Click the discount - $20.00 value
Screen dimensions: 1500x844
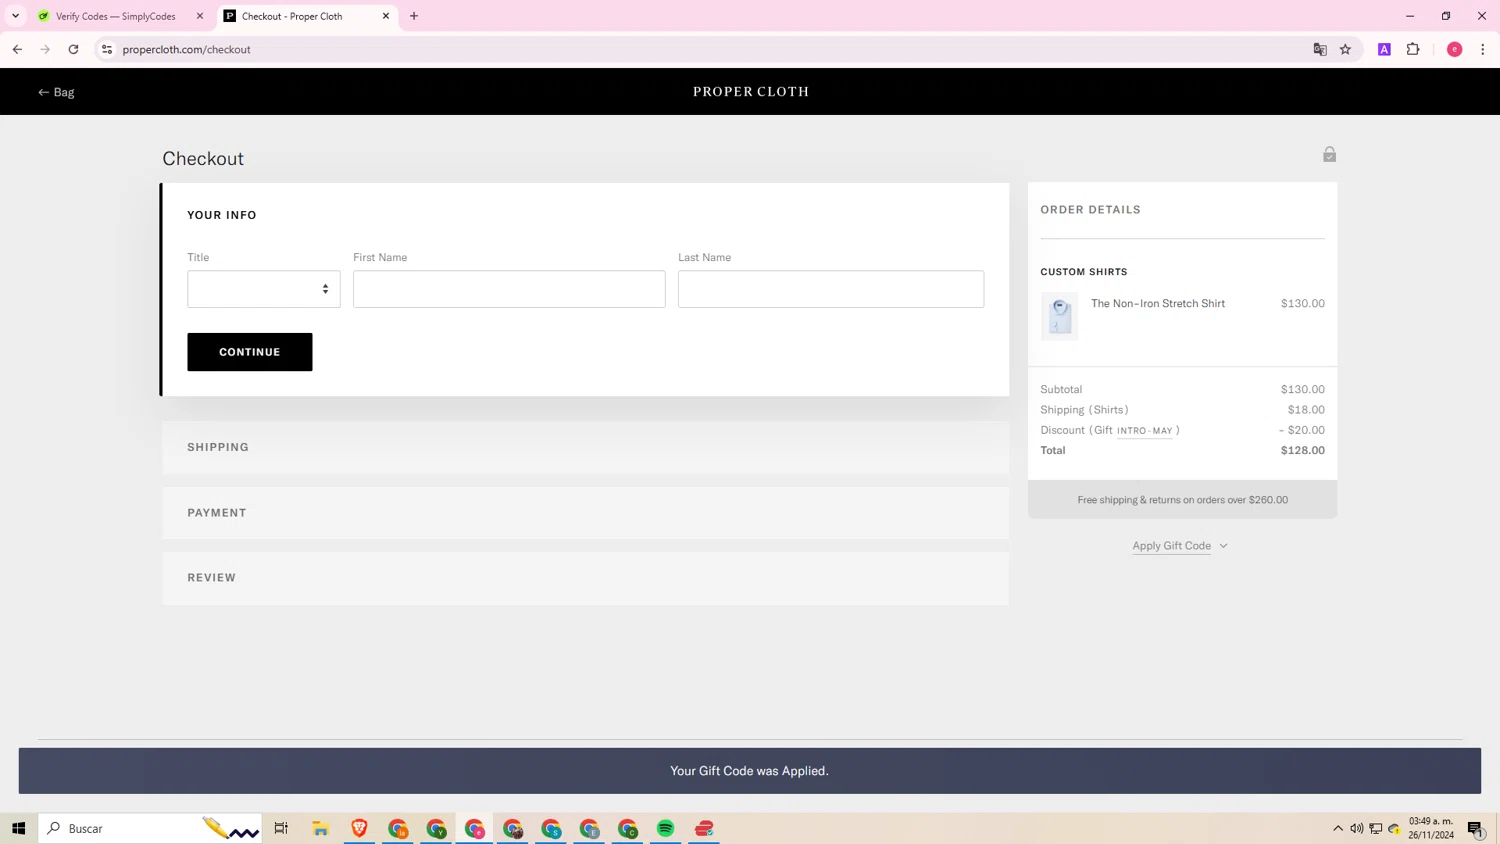point(1302,430)
